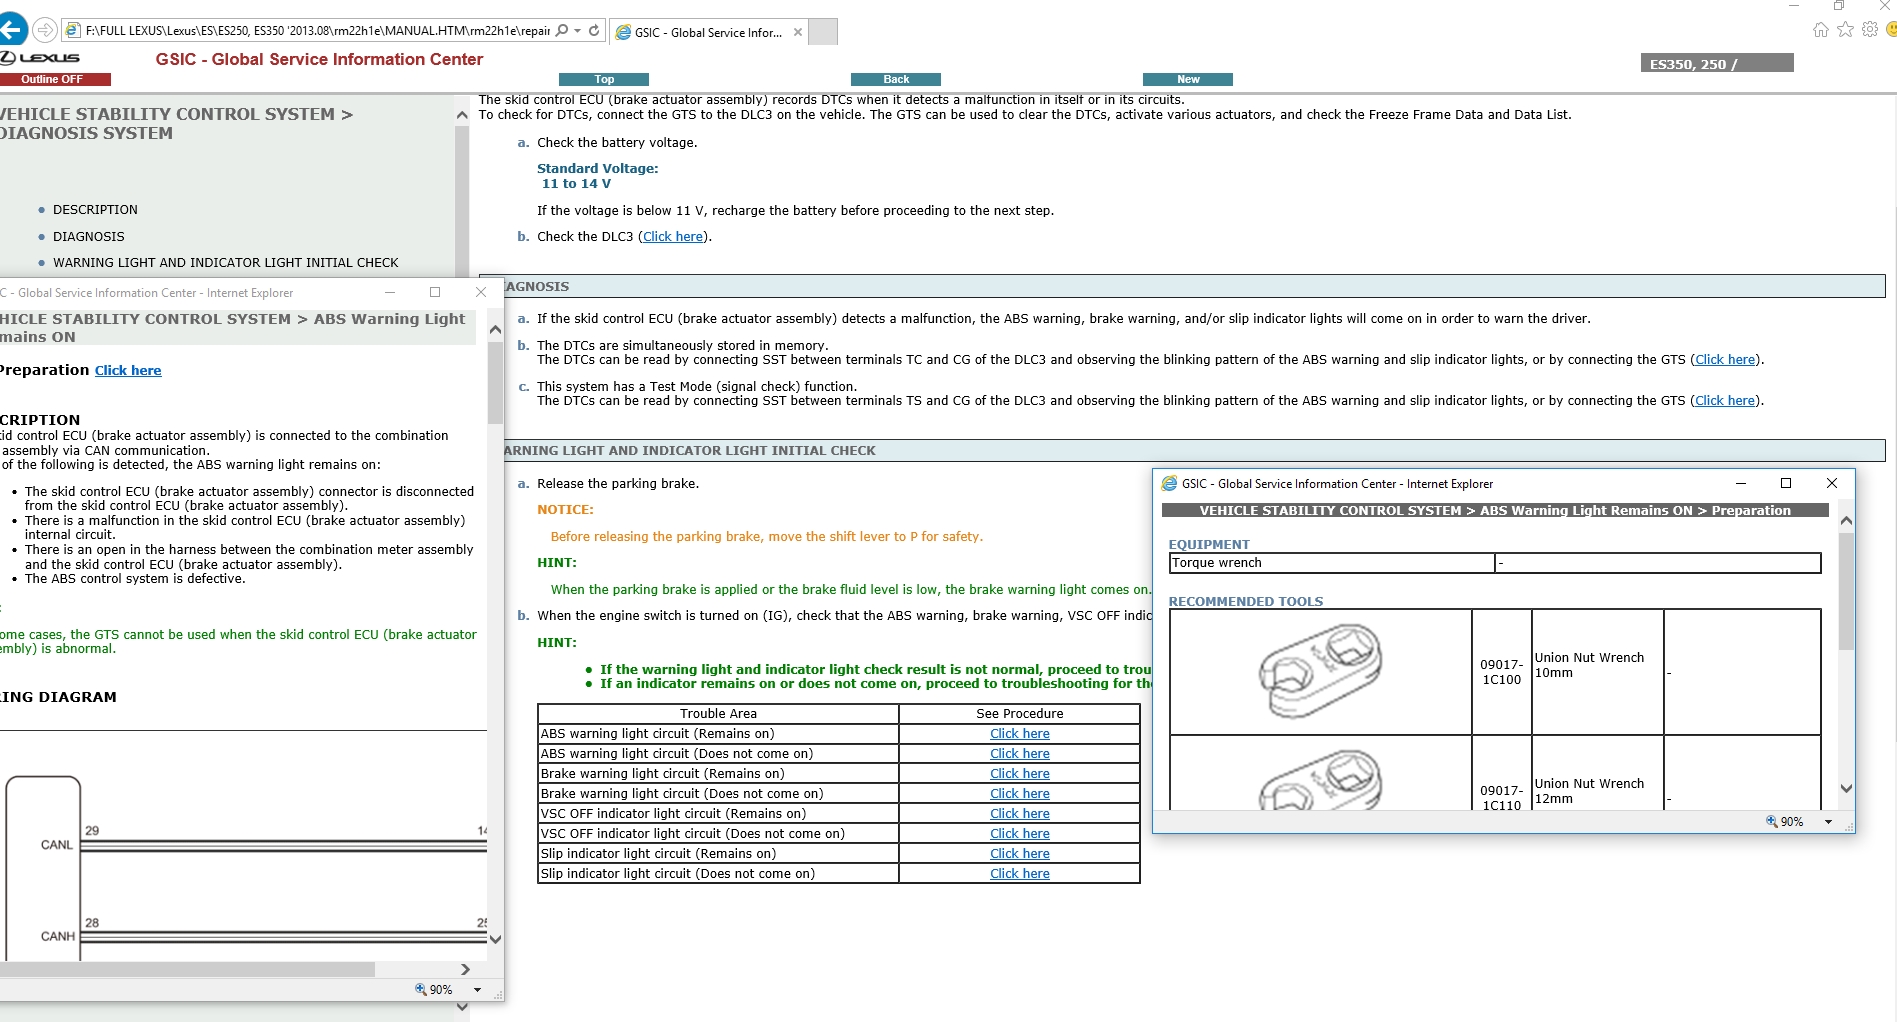1897x1022 pixels.
Task: Select DIAGNOSIS in the outline list
Action: pos(89,237)
